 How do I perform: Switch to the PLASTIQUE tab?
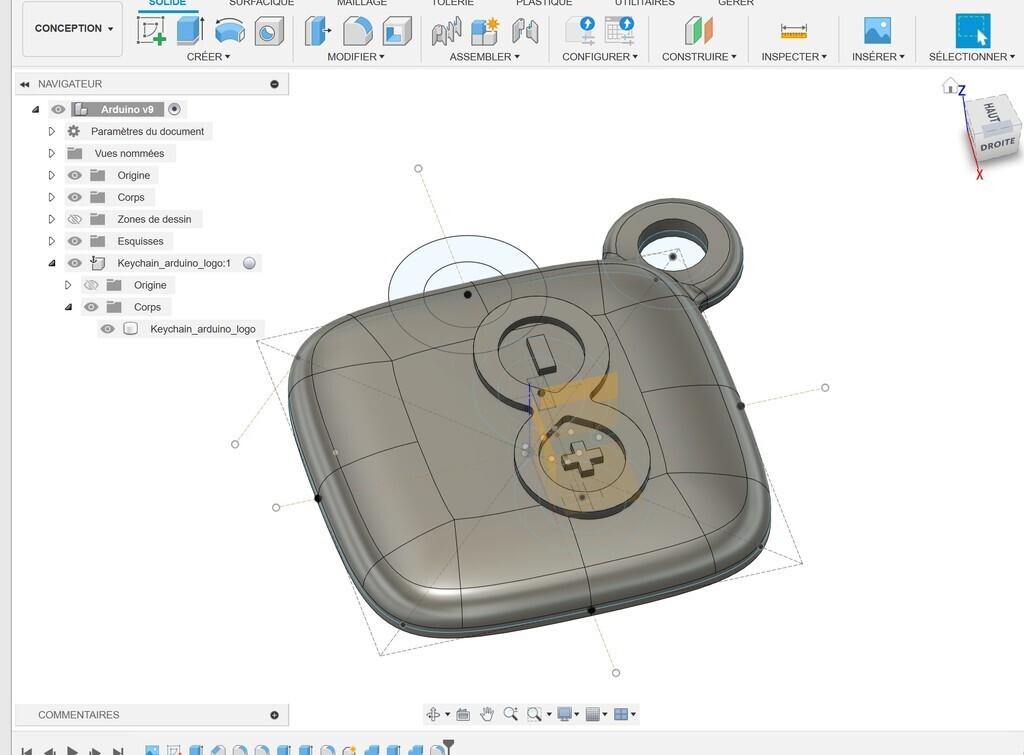pyautogui.click(x=544, y=3)
